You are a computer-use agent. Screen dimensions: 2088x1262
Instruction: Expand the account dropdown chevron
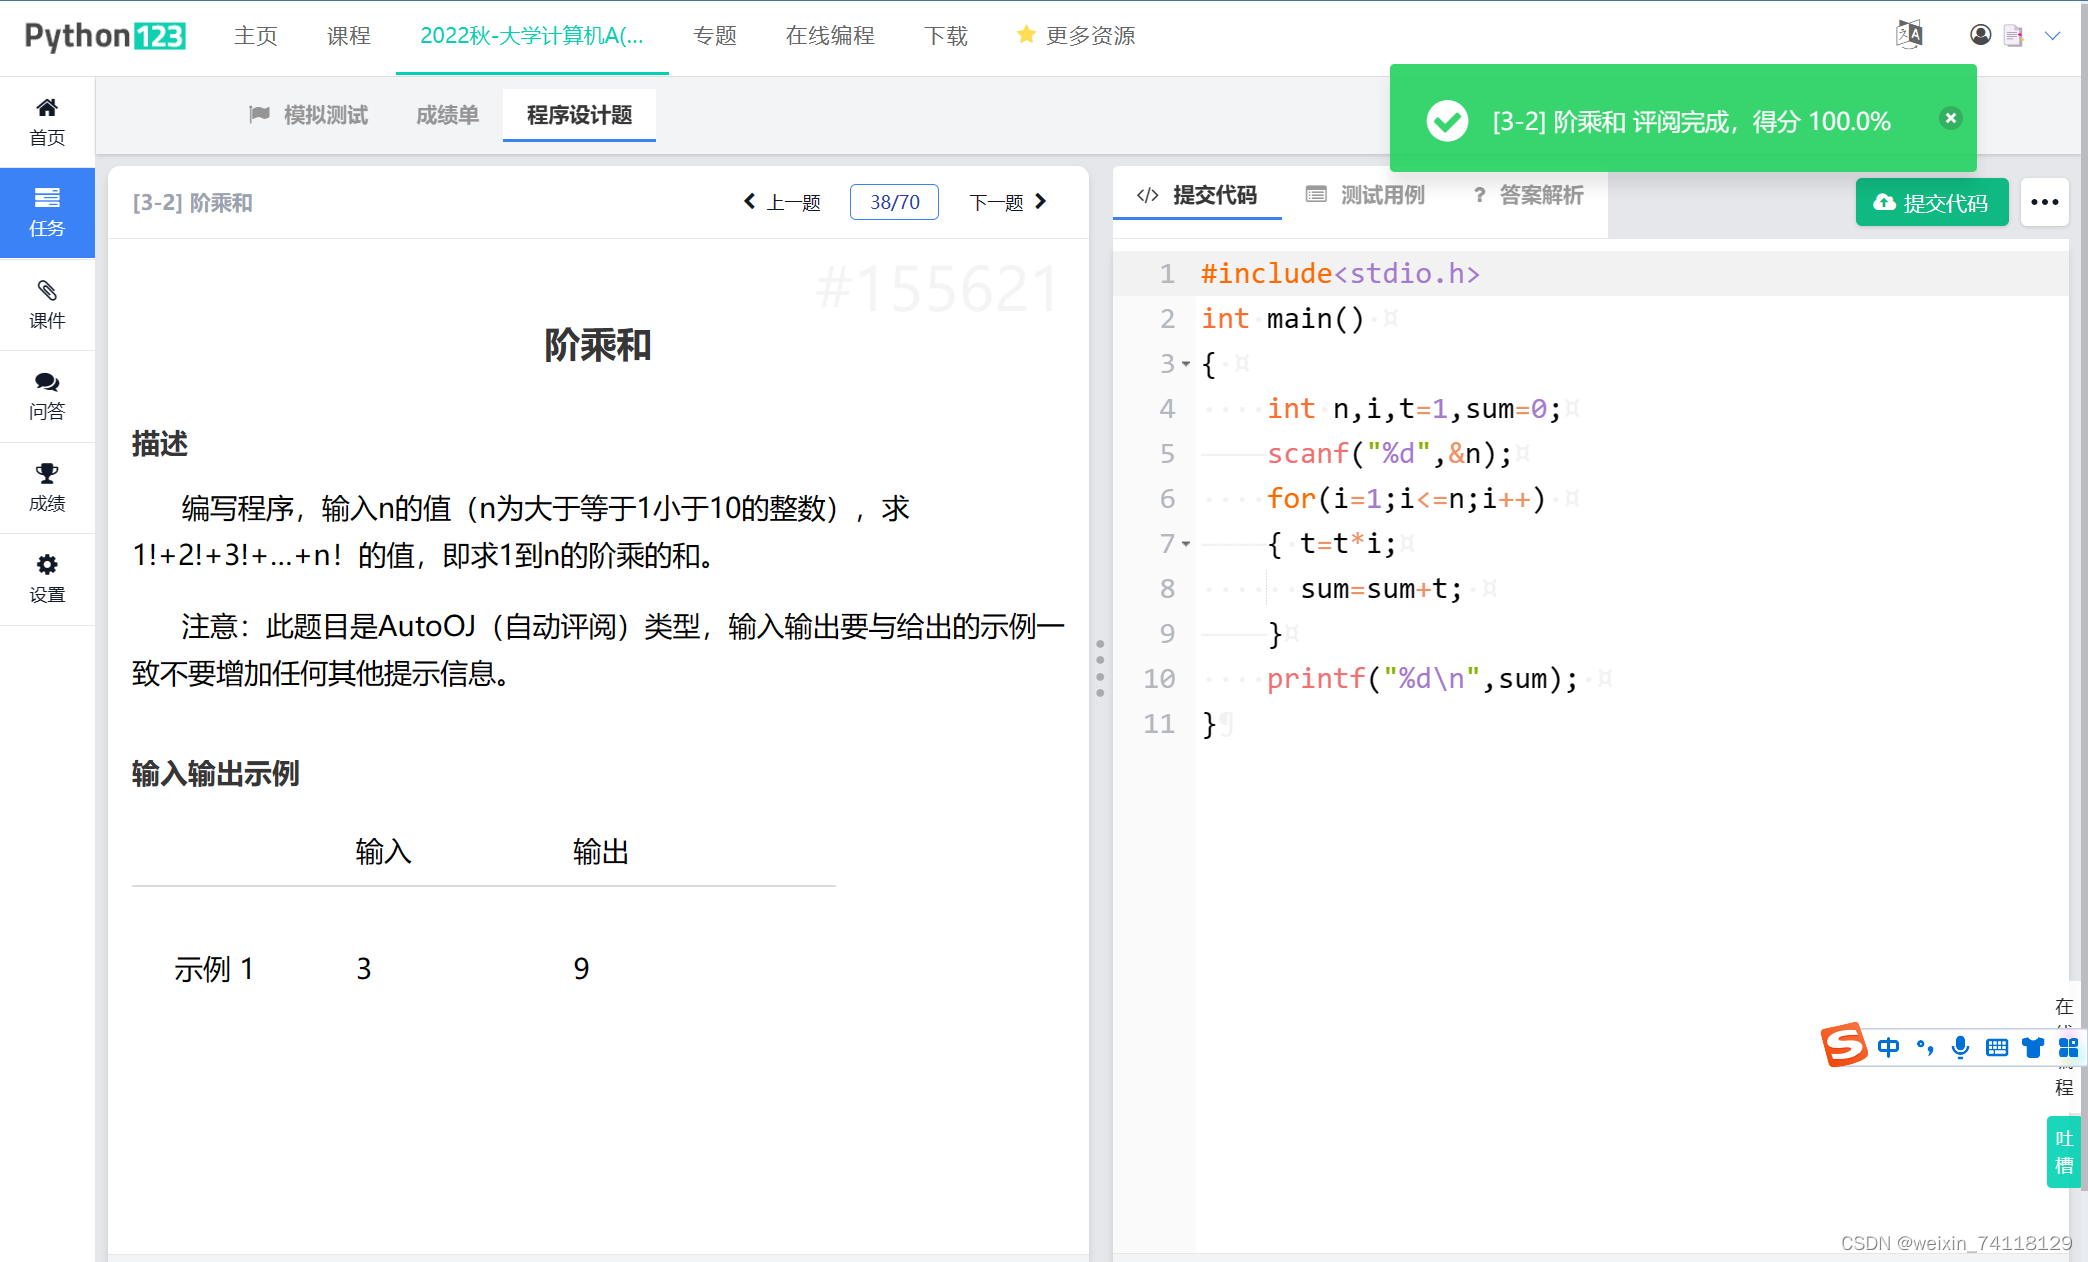click(2052, 35)
